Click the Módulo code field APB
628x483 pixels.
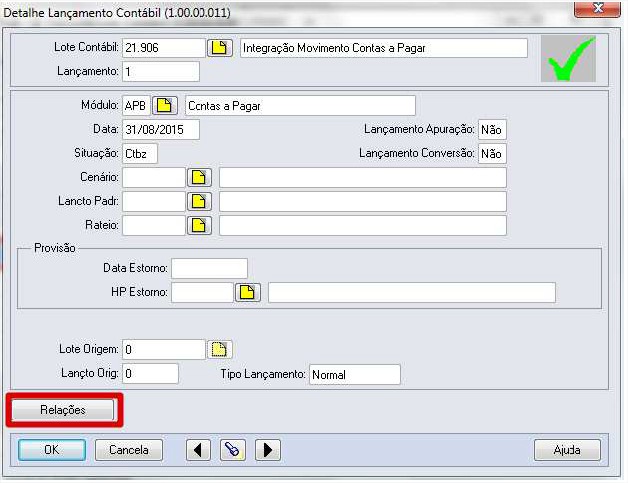point(136,106)
